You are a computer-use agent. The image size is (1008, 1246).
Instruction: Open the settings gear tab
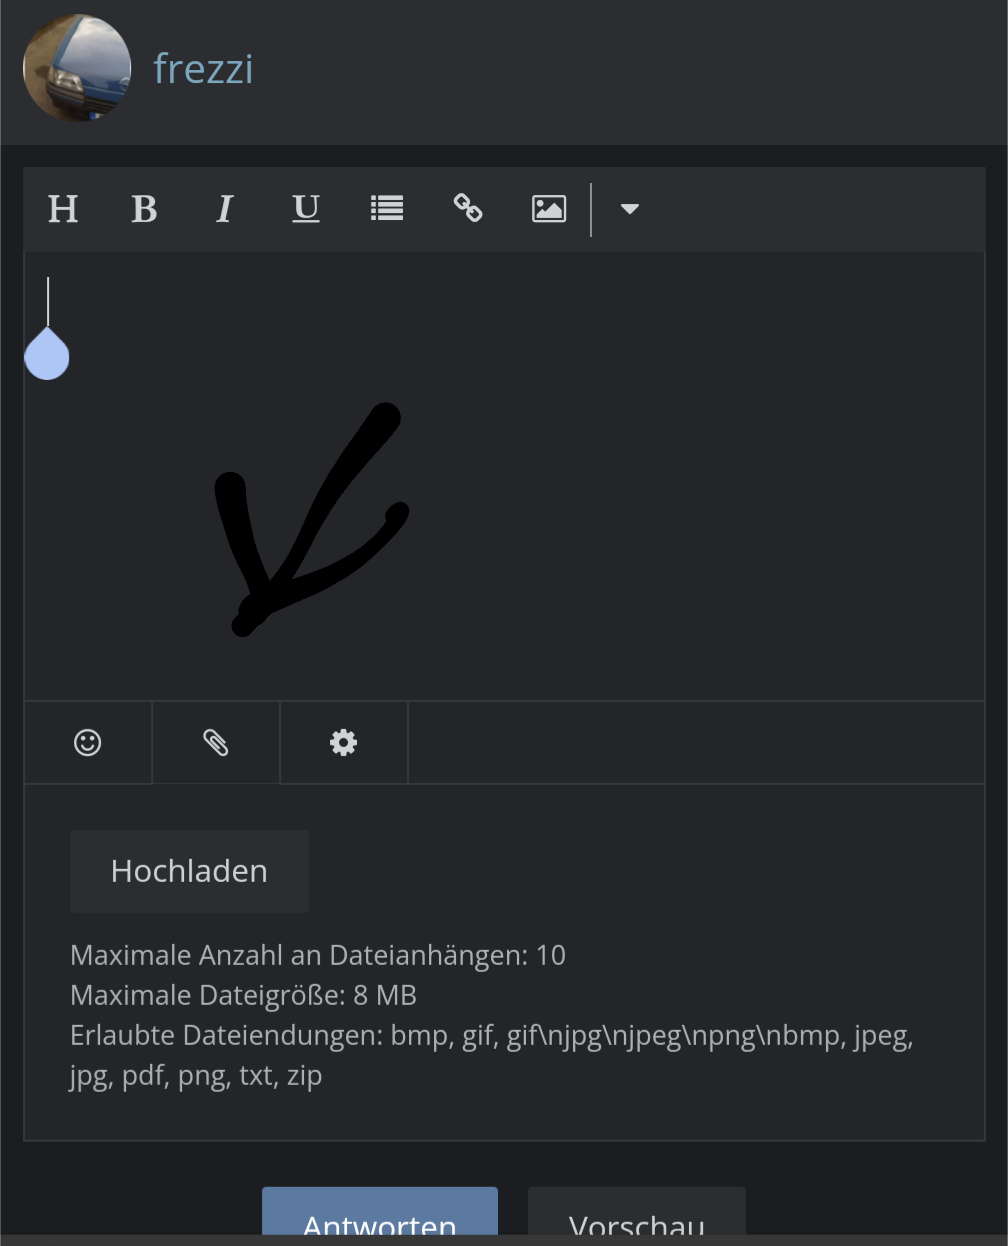click(344, 743)
